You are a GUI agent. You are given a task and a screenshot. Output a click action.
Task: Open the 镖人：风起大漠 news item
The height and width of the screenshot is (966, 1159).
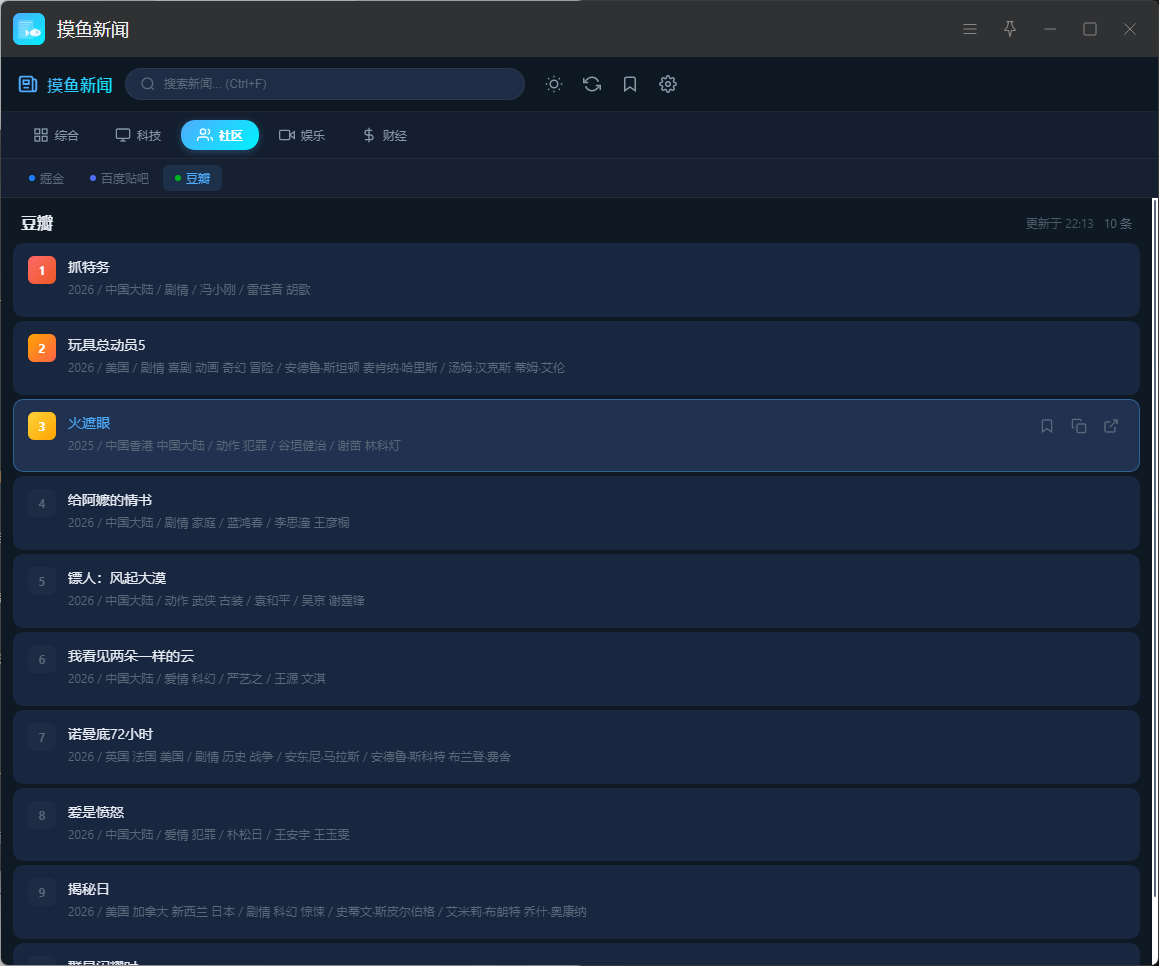pos(577,591)
